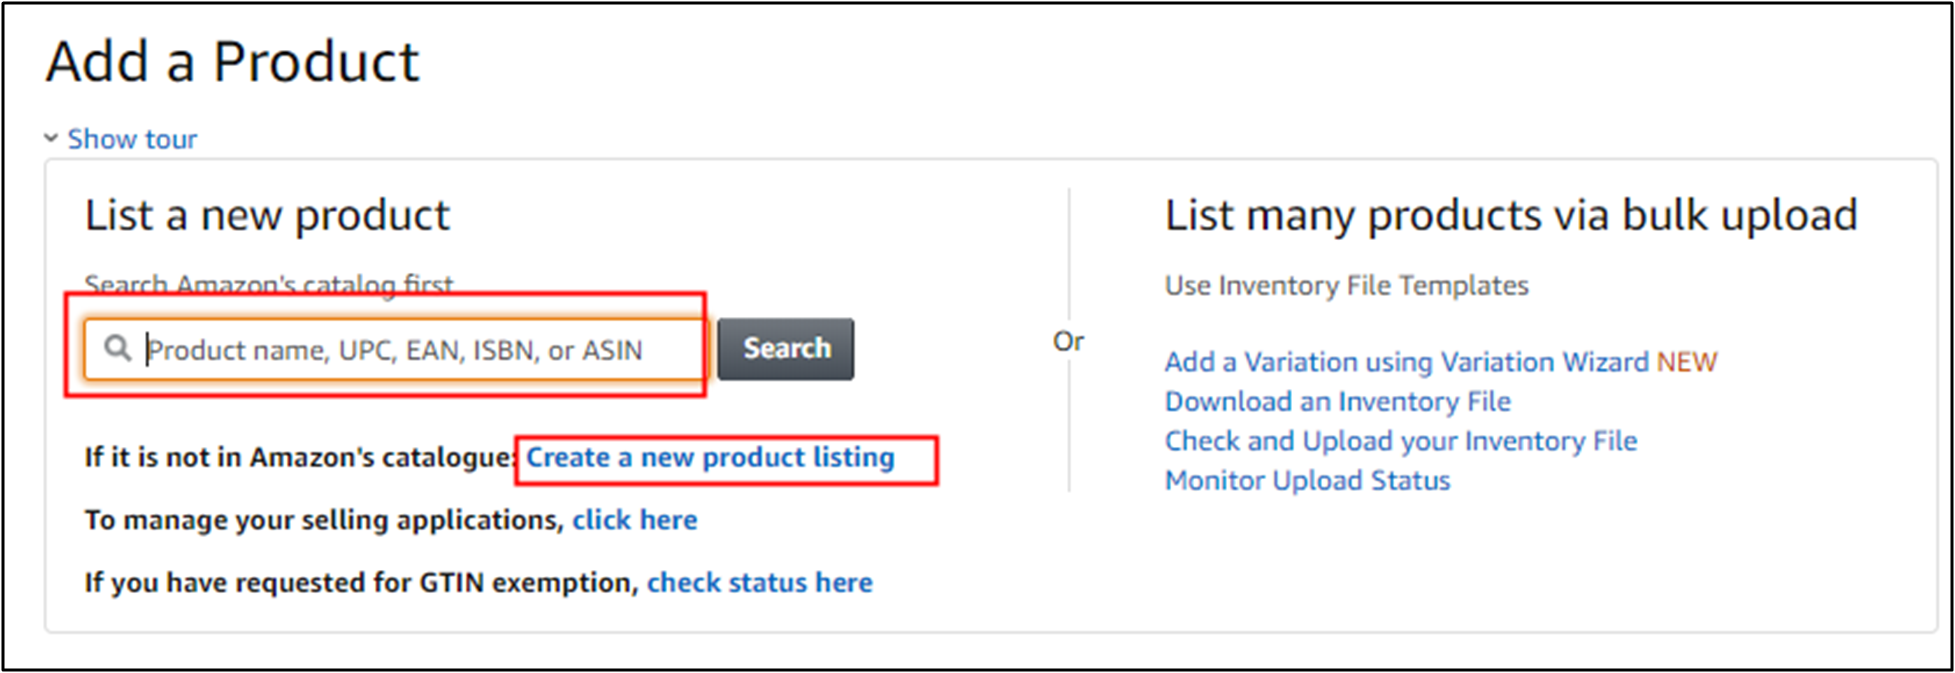
Task: Click the Search Amazon's catalog first label
Action: tap(268, 285)
